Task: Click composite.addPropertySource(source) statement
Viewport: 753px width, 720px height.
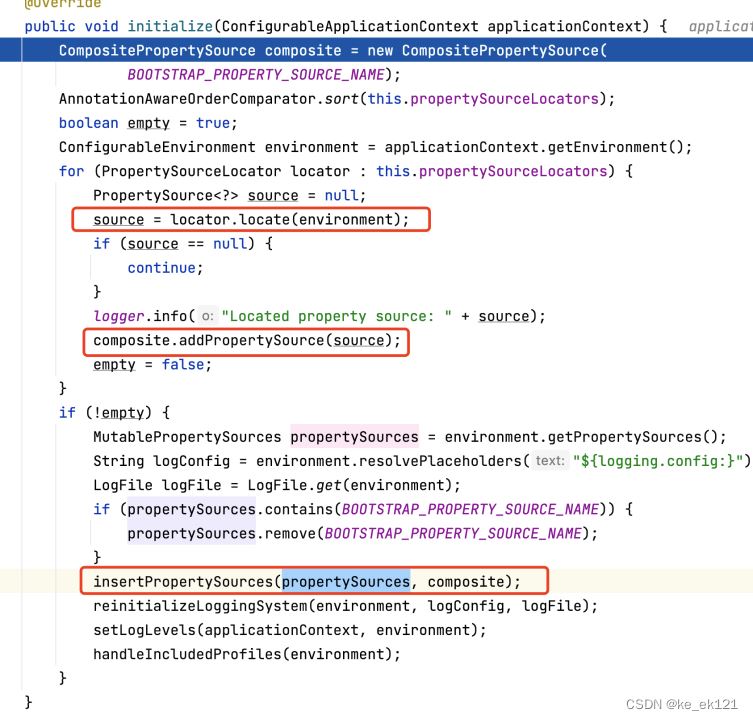Action: (247, 341)
